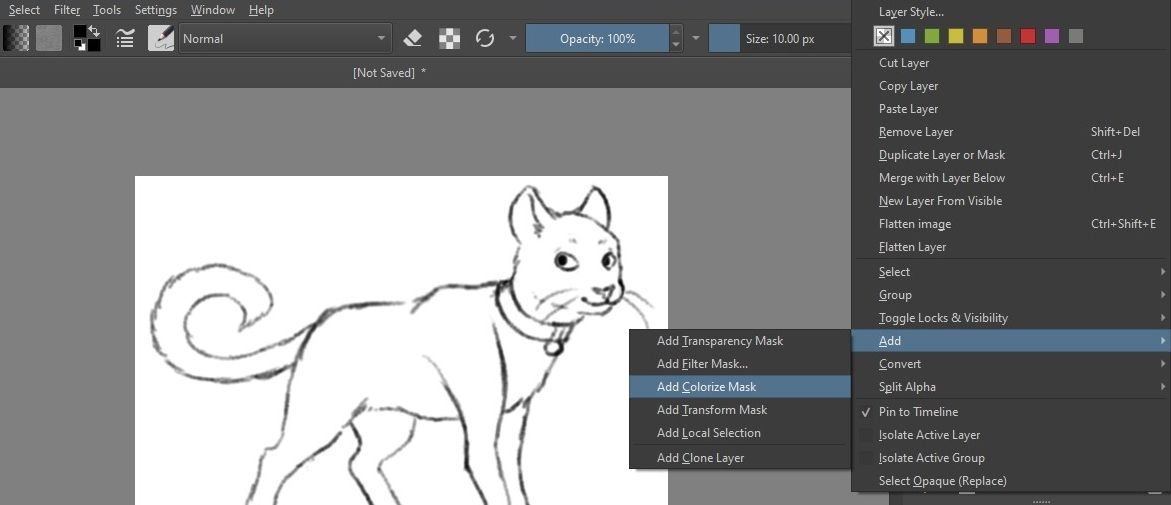
Task: Toggle Isolate Active Layer
Action: [x=1010, y=435]
